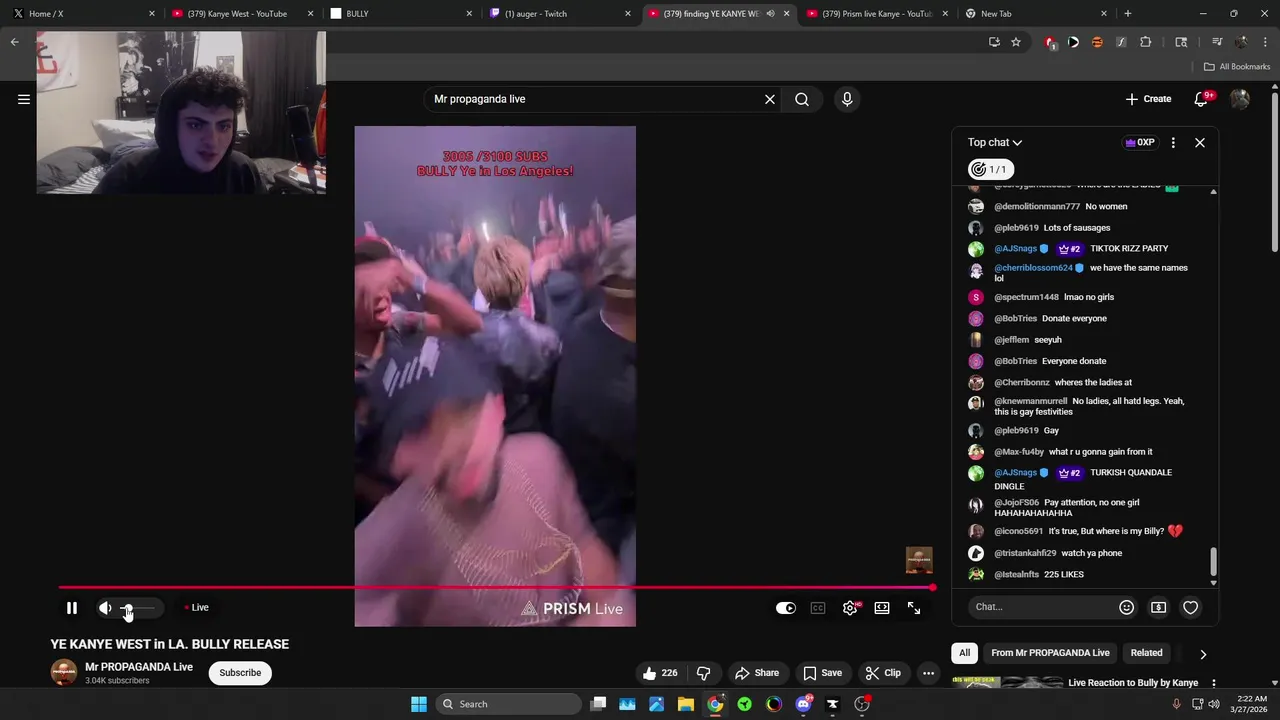Close the live chat panel
Image resolution: width=1280 pixels, height=720 pixels.
click(x=1200, y=143)
